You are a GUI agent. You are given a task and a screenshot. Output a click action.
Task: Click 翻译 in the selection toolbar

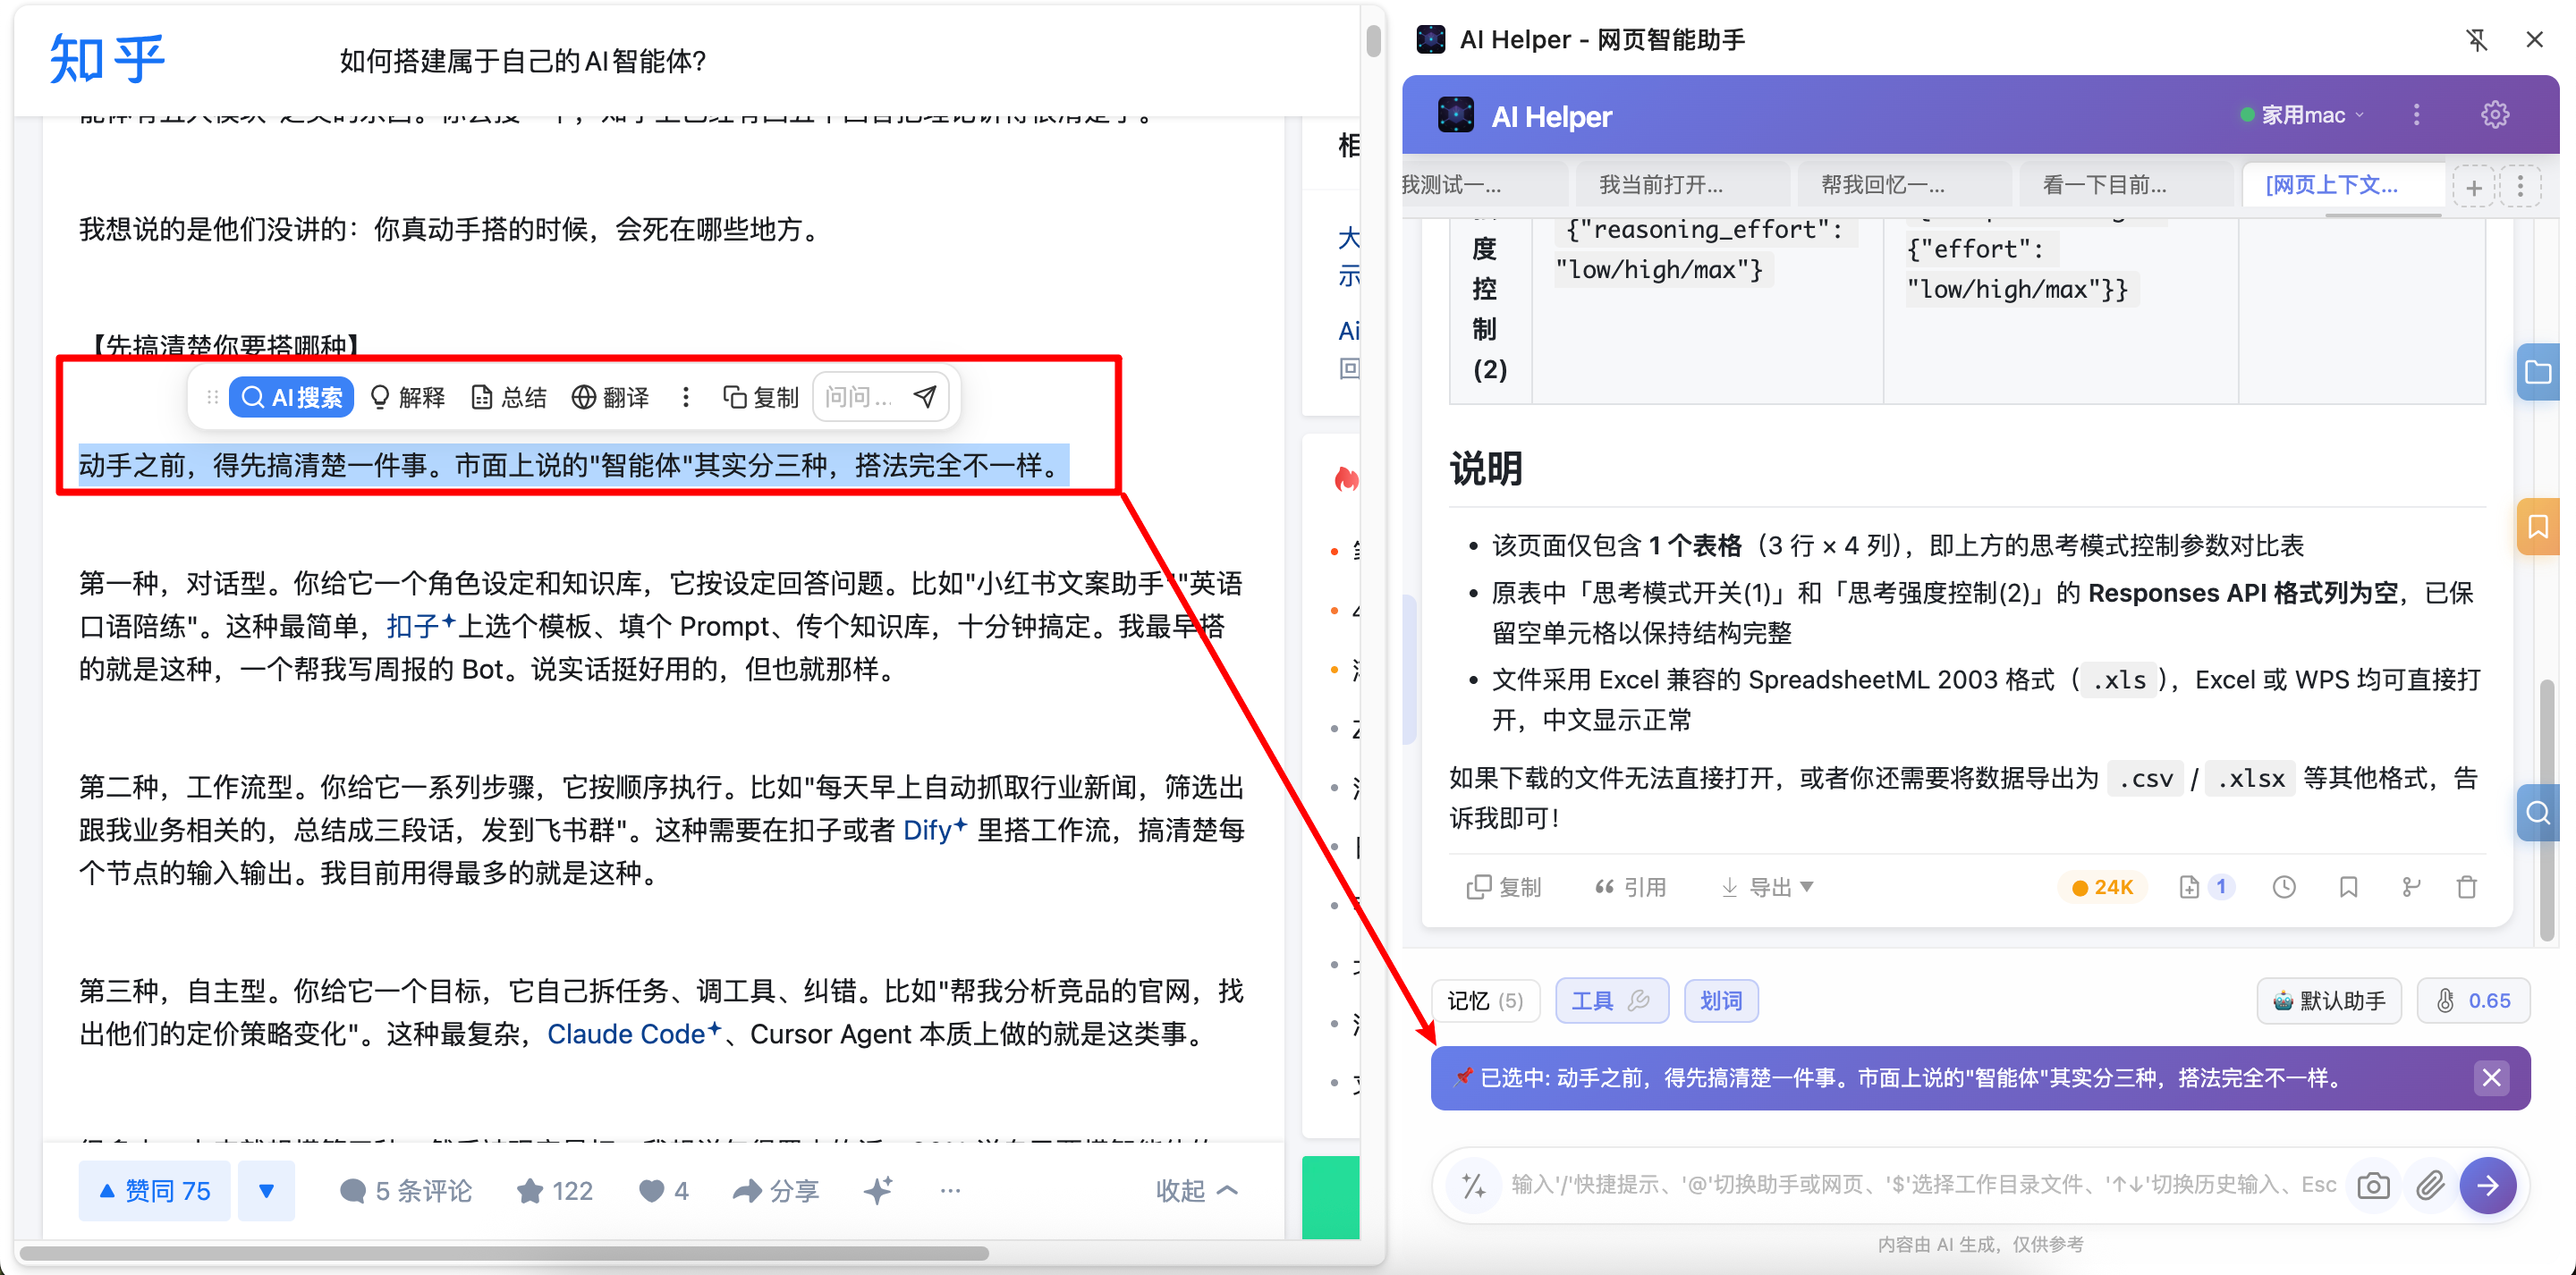(610, 397)
